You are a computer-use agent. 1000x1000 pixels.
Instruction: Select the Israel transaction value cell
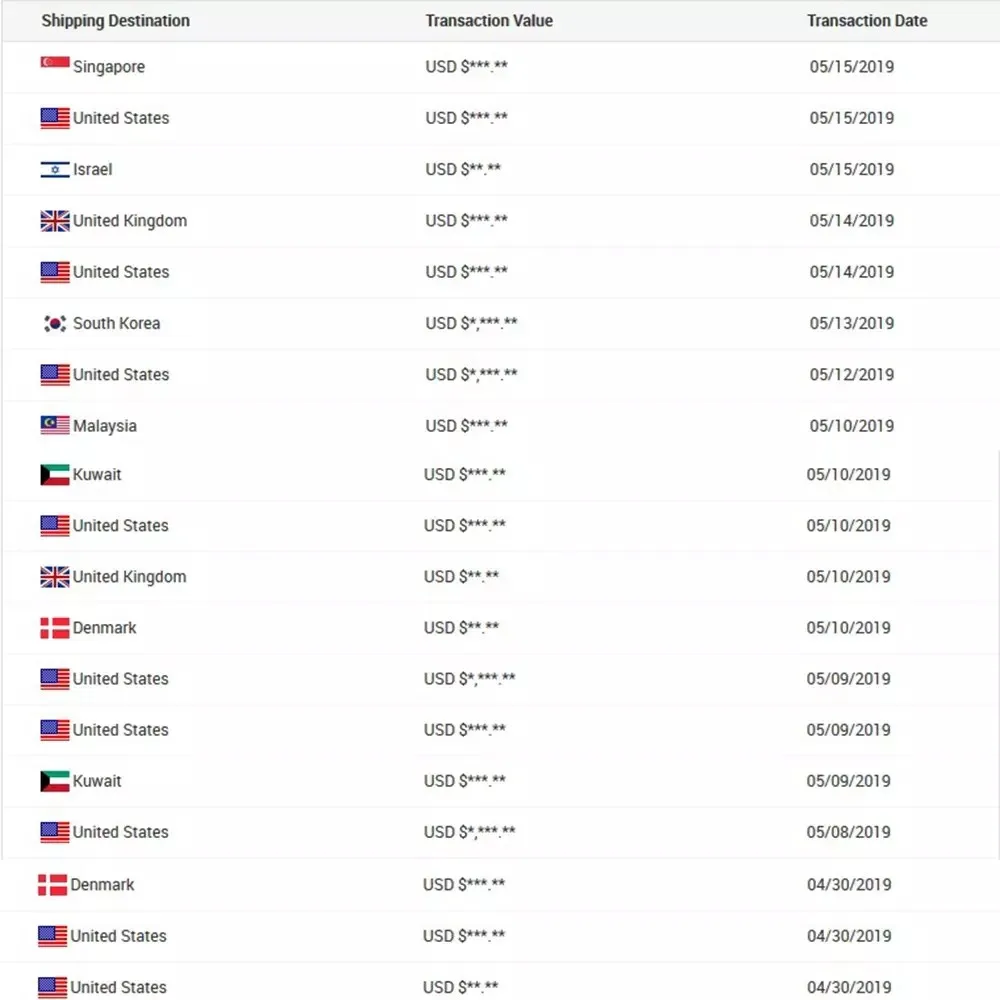tap(463, 169)
